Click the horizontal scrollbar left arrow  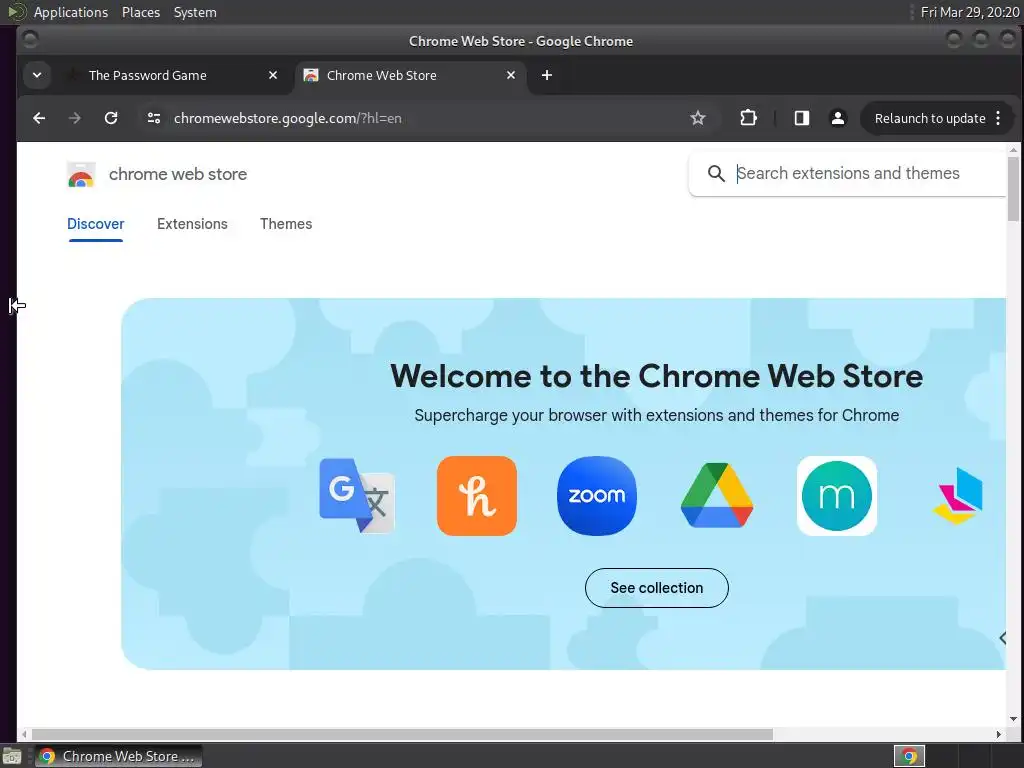[24, 735]
